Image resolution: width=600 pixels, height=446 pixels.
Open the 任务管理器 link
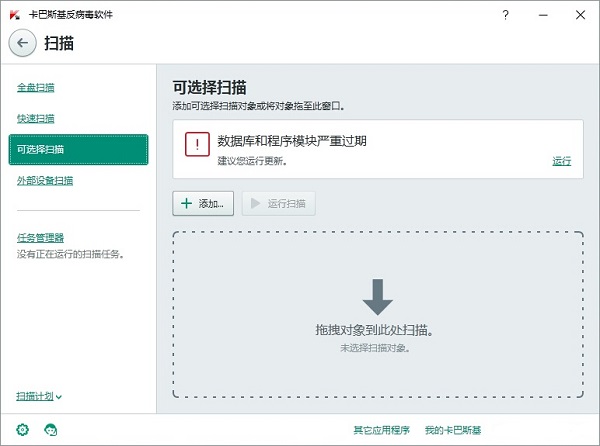pos(41,238)
